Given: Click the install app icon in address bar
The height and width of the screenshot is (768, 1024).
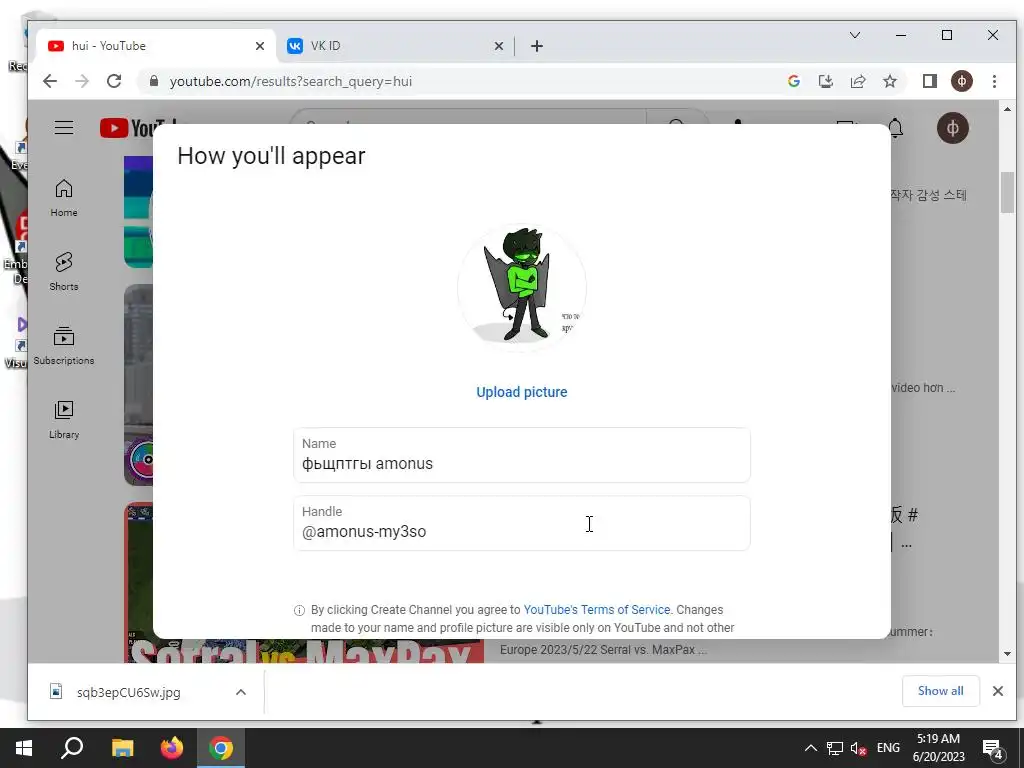Looking at the screenshot, I should (825, 81).
